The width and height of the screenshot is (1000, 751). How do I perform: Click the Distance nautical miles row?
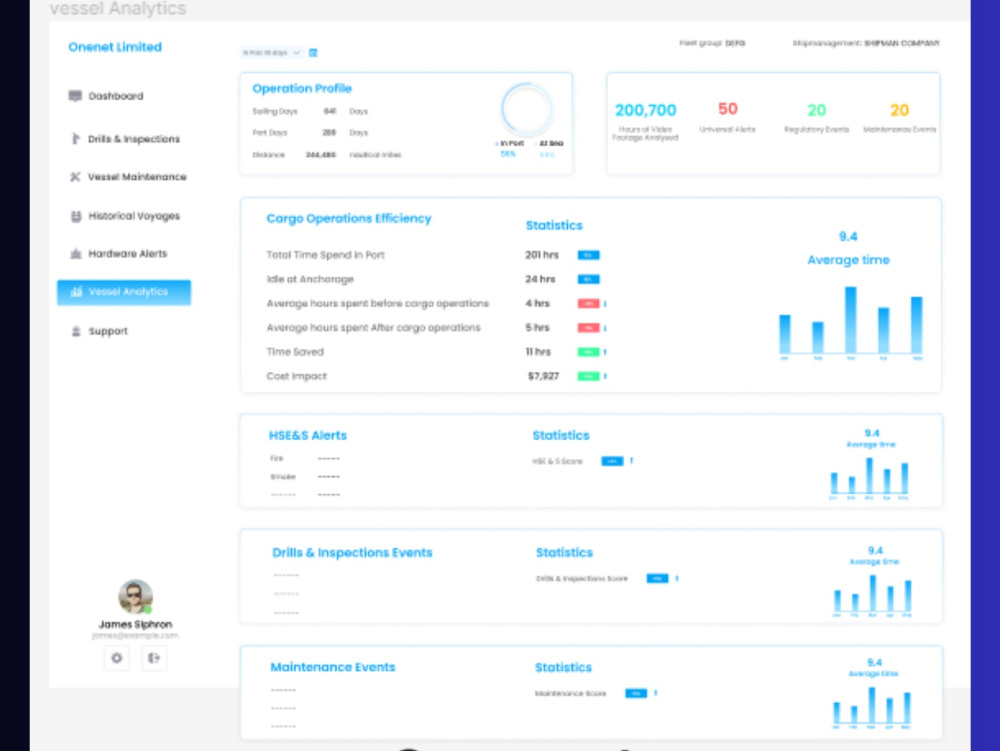327,154
